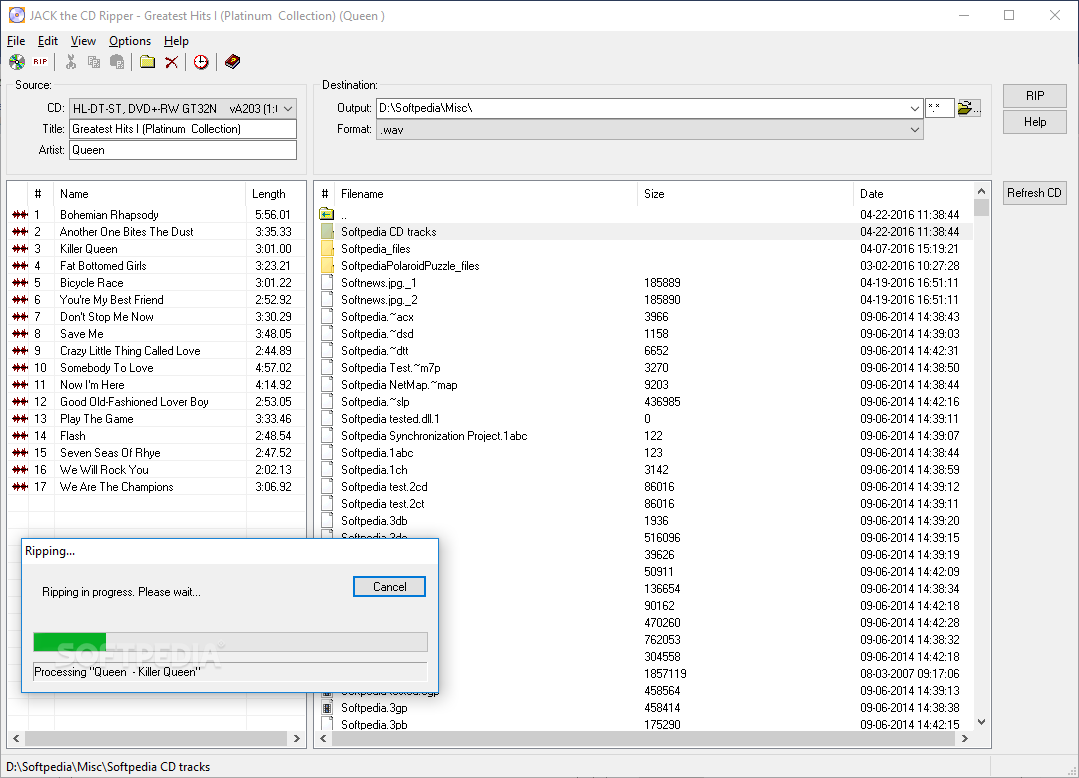Click the Refresh CD button
The width and height of the screenshot is (1079, 778).
tap(1034, 193)
